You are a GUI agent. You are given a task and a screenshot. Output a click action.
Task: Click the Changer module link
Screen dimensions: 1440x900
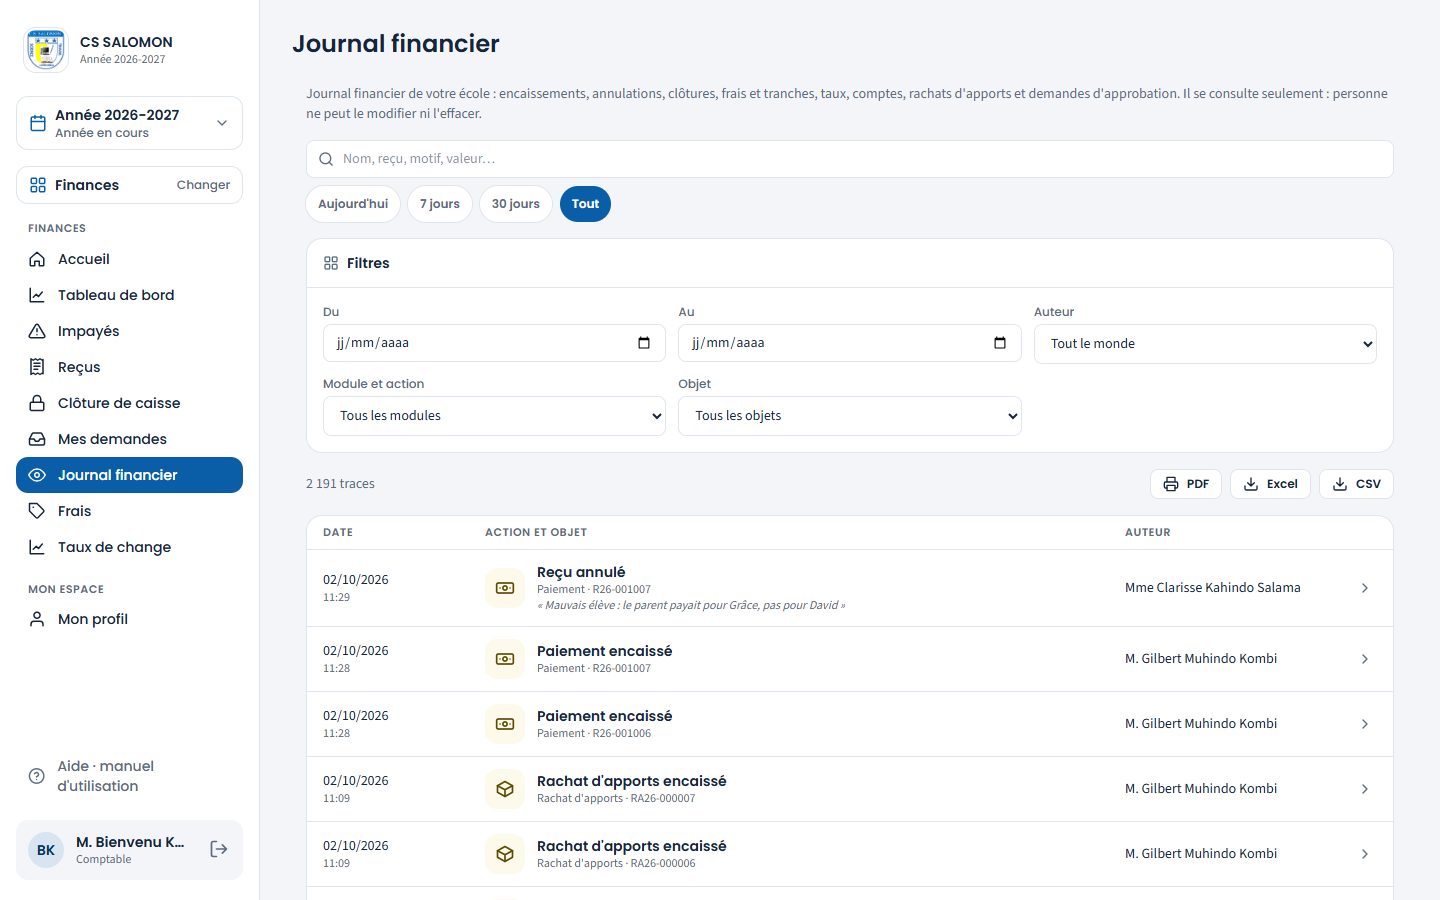(x=203, y=185)
